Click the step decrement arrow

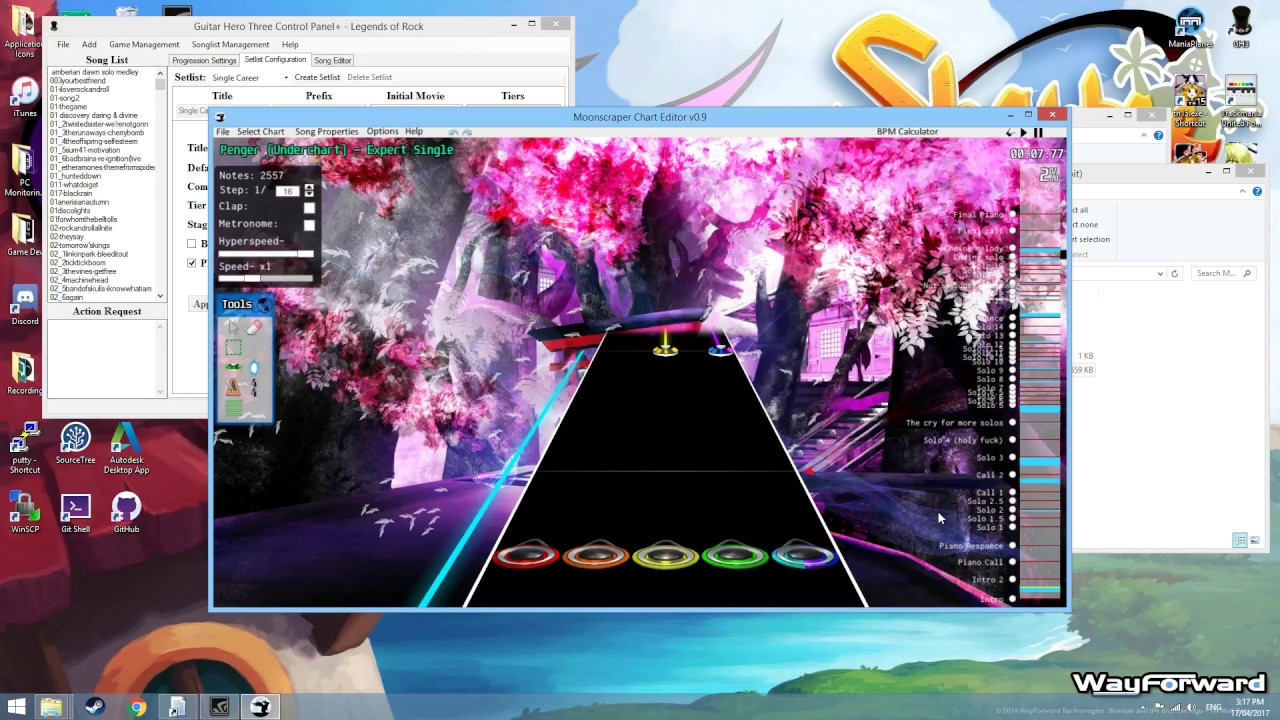[309, 193]
